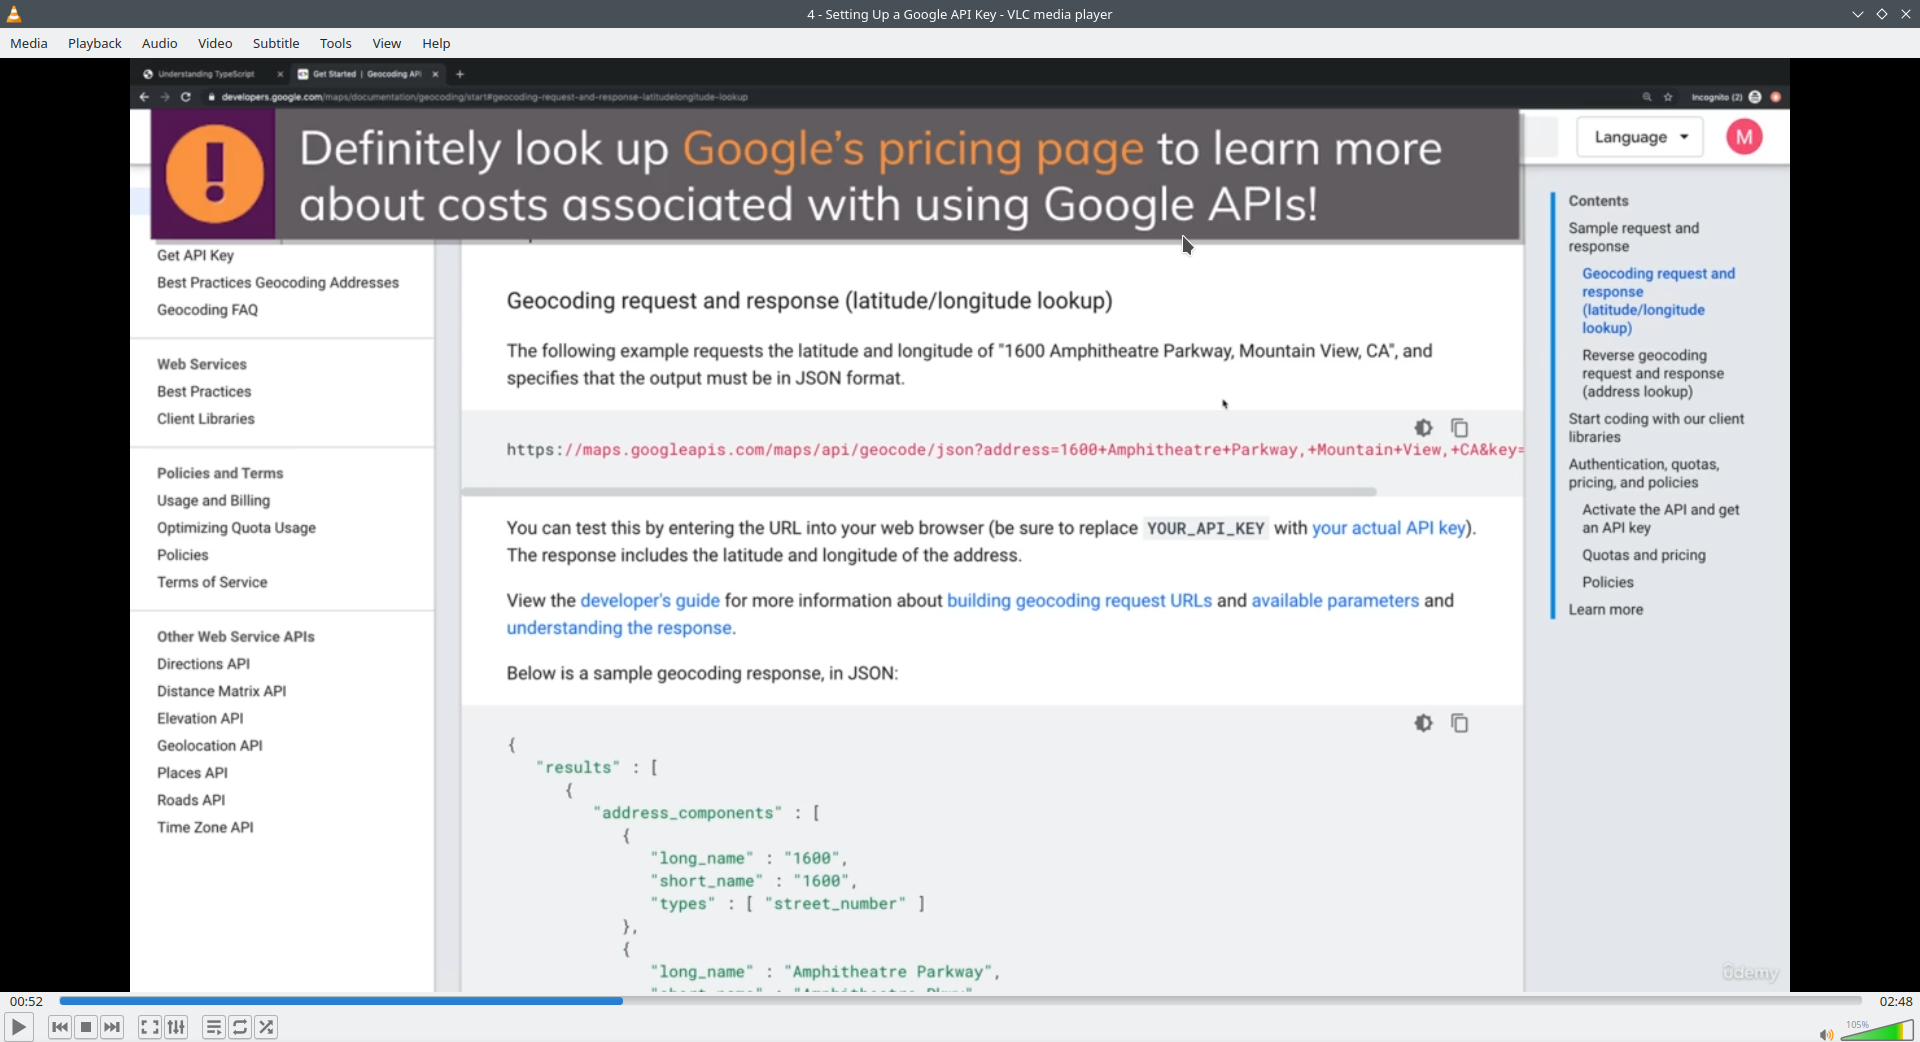Image resolution: width=1920 pixels, height=1042 pixels.
Task: Adjust the volume level slider
Action: point(1877,1031)
